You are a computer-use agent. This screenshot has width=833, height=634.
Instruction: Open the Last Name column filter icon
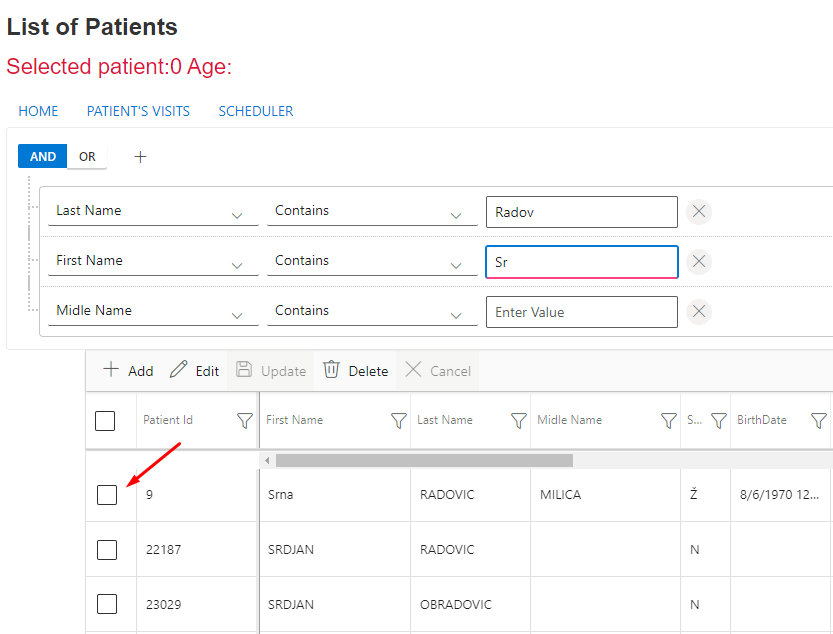(518, 421)
